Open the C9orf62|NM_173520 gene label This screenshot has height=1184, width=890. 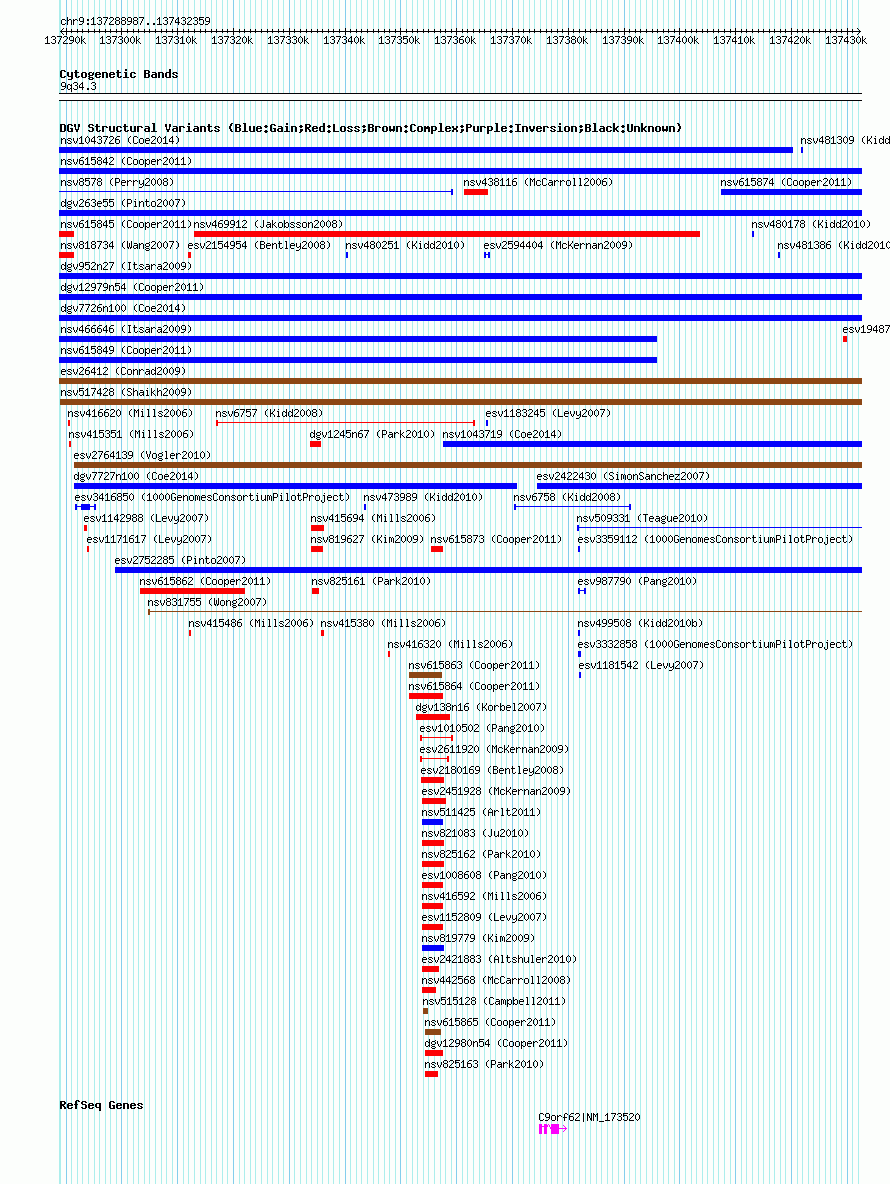pos(589,1118)
